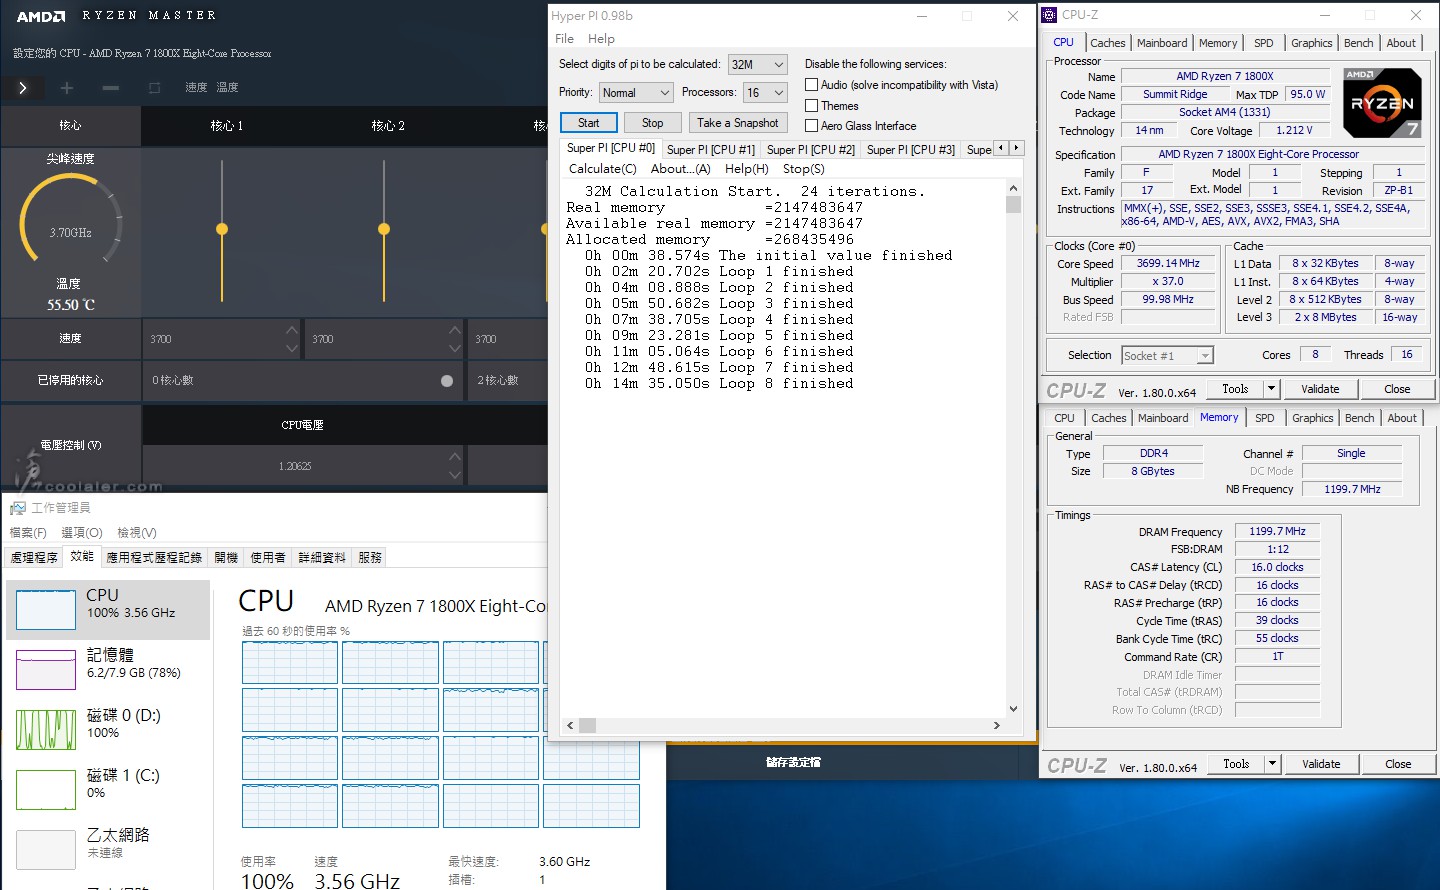Click Save Profile button in Ryzen Master
This screenshot has width=1440, height=890.
pos(793,762)
